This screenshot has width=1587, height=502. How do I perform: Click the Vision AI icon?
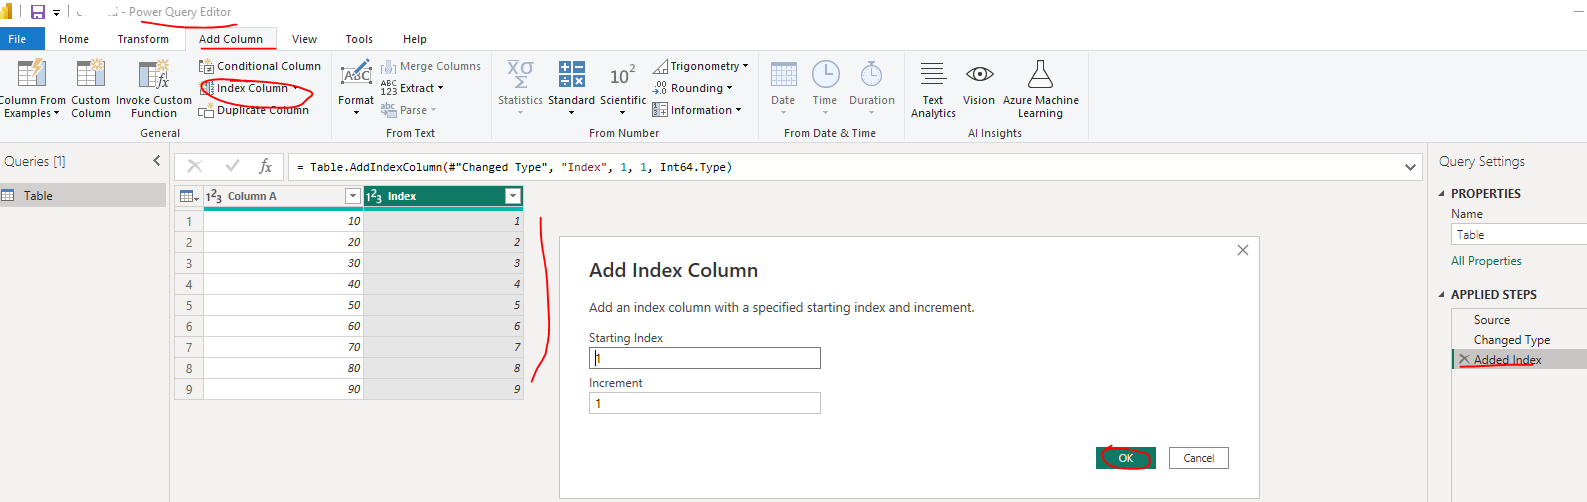(979, 74)
